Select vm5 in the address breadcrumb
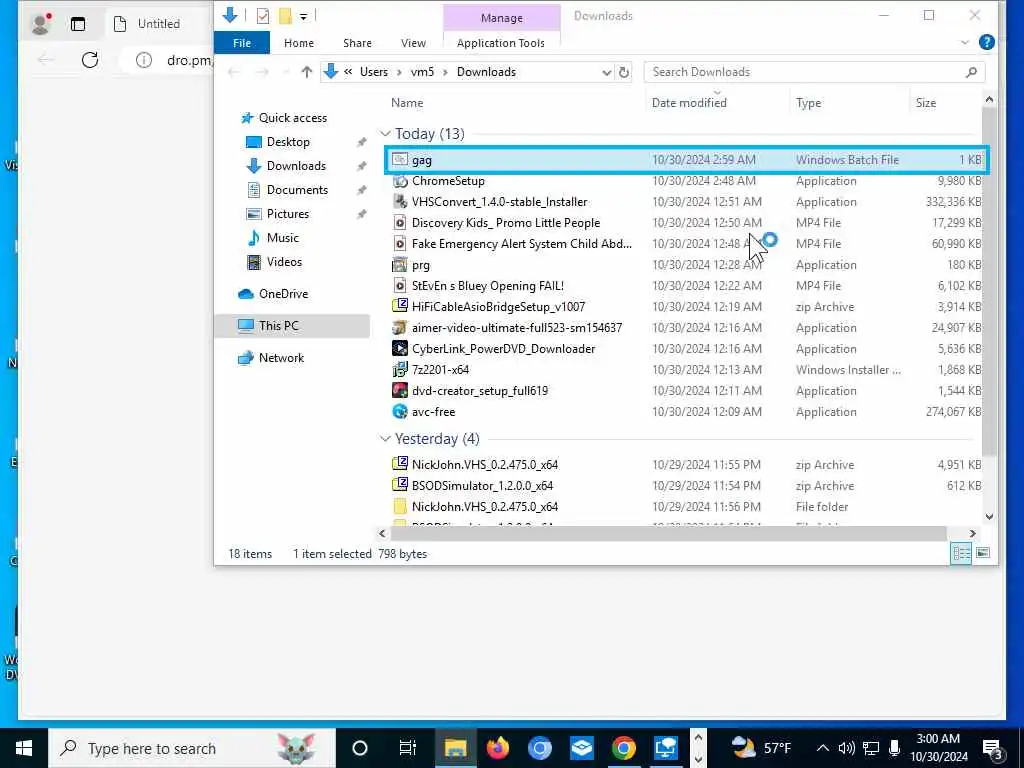1024x768 pixels. point(422,72)
